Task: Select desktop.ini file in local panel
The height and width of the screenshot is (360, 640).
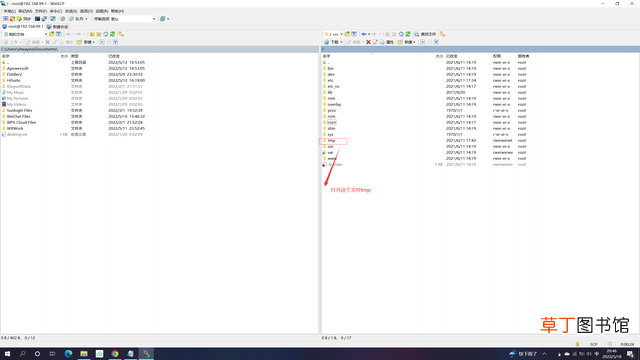Action: 17,134
